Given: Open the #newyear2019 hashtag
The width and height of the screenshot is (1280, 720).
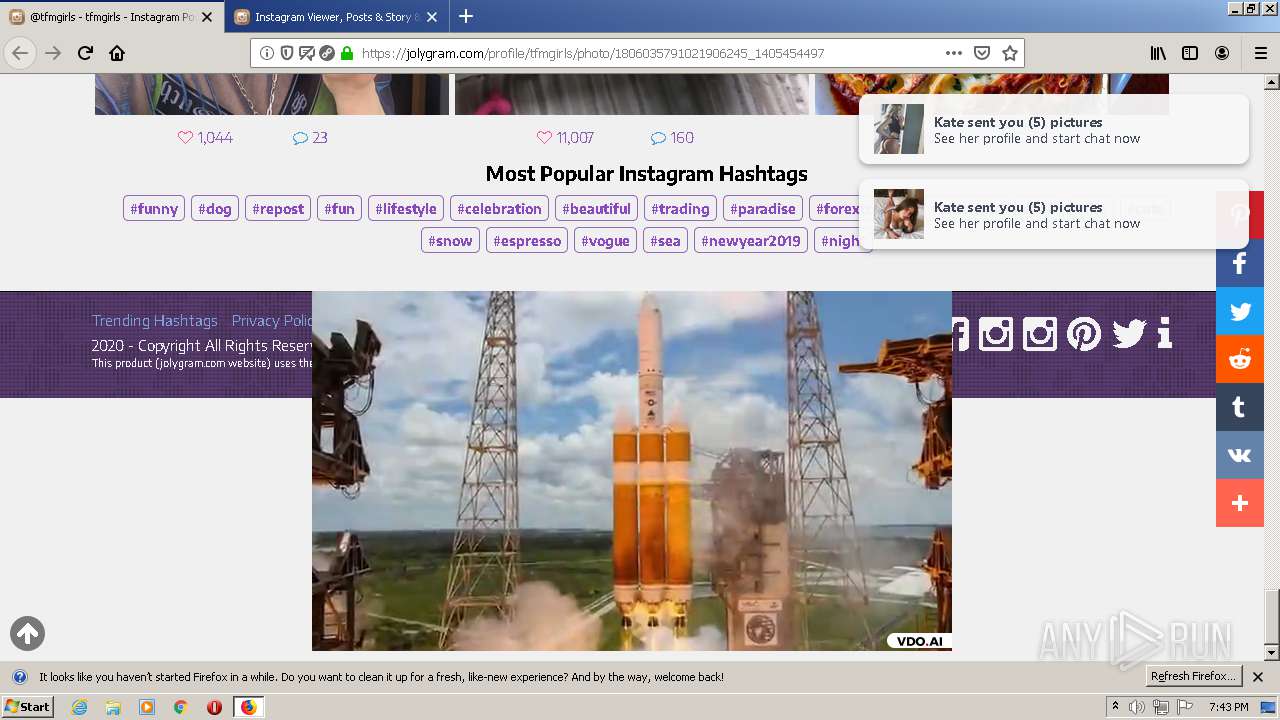Looking at the screenshot, I should coord(751,240).
